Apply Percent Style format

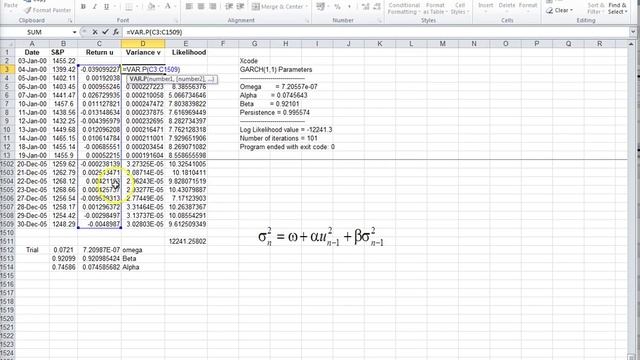pos(337,7)
